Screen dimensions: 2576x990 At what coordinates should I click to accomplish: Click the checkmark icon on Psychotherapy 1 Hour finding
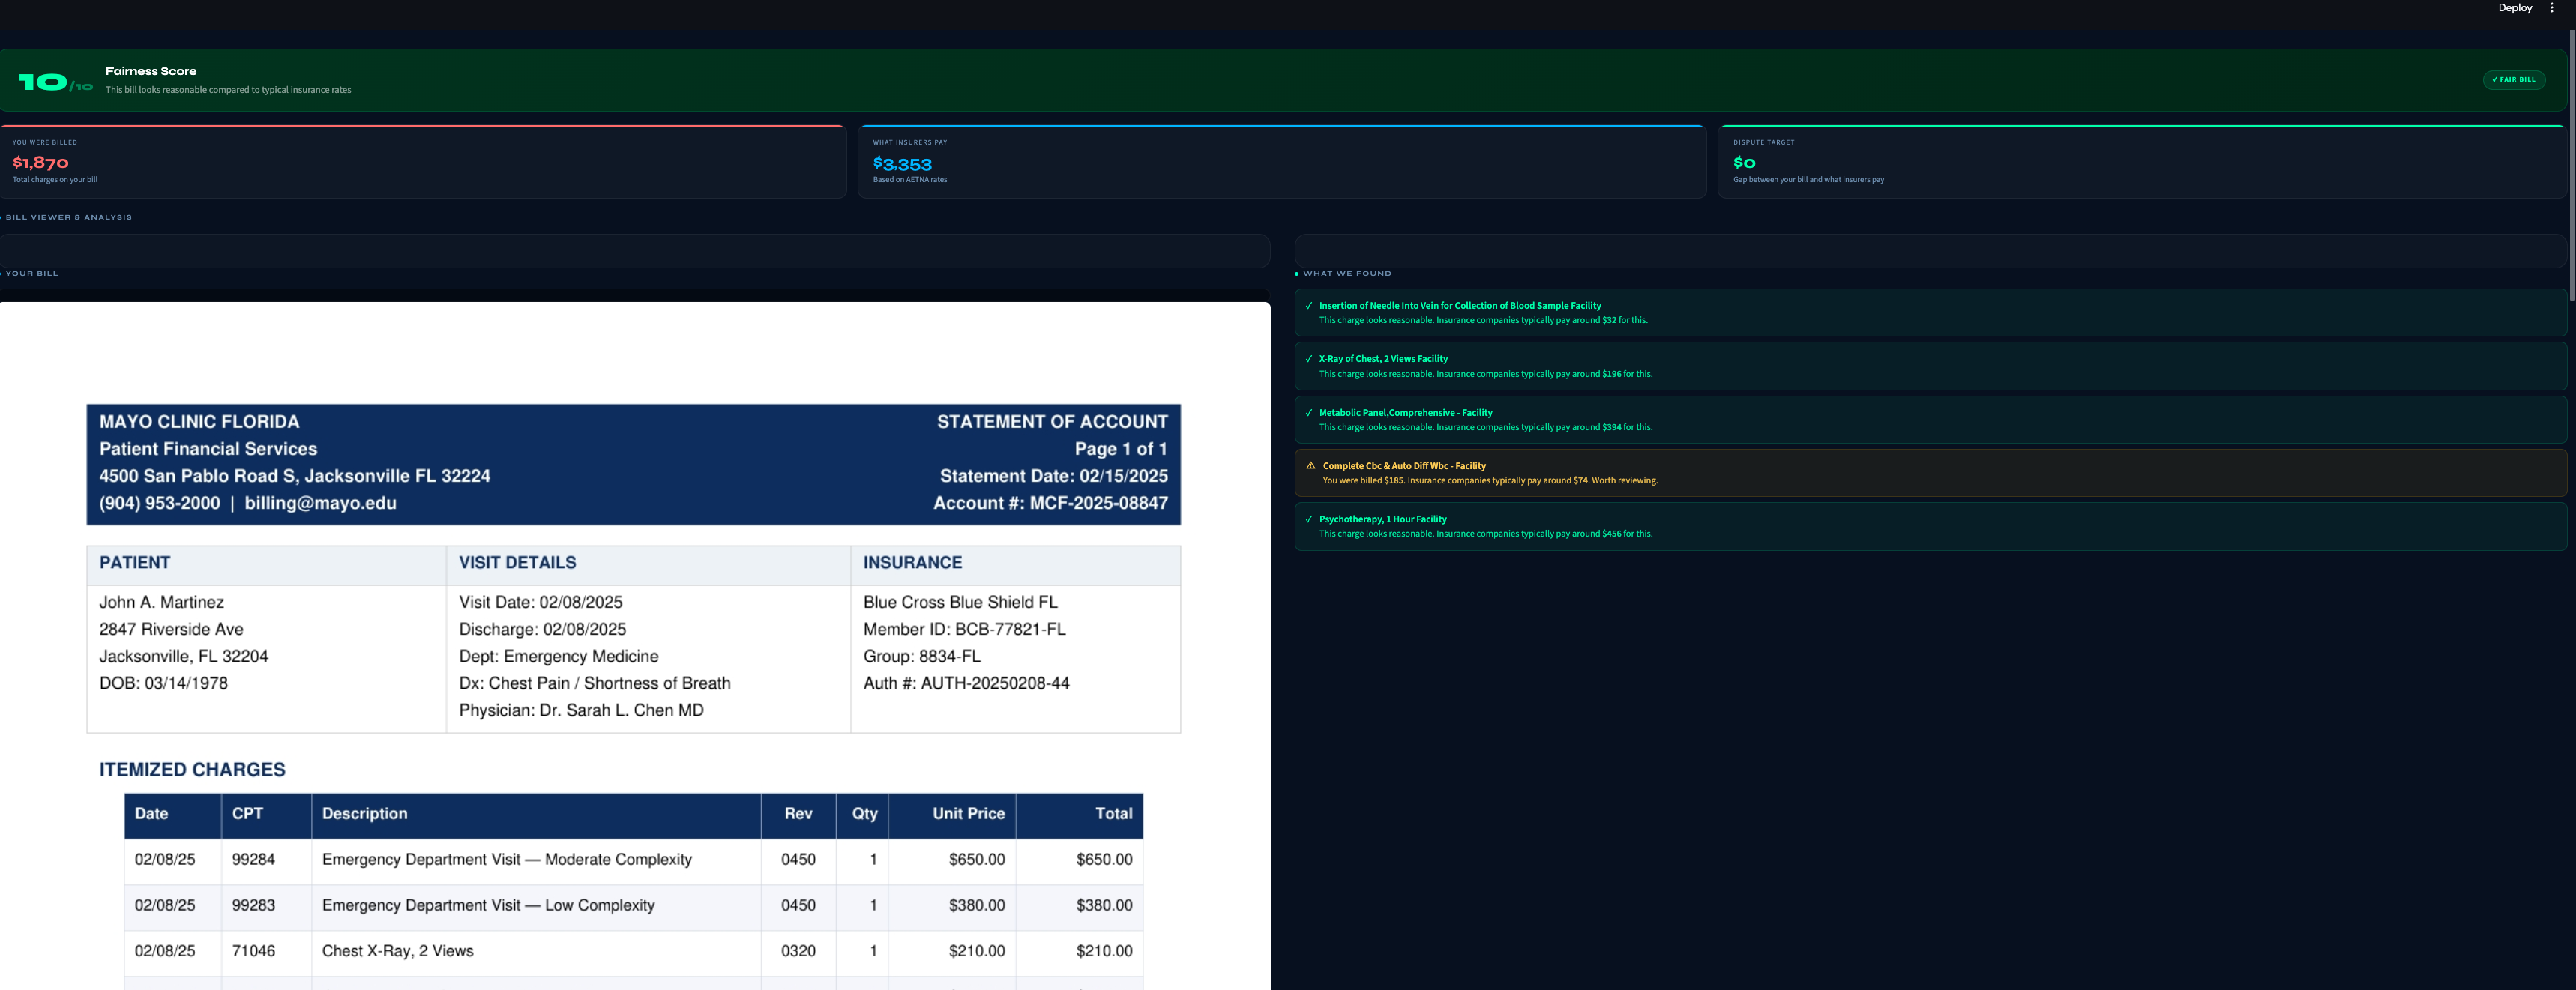[1308, 519]
